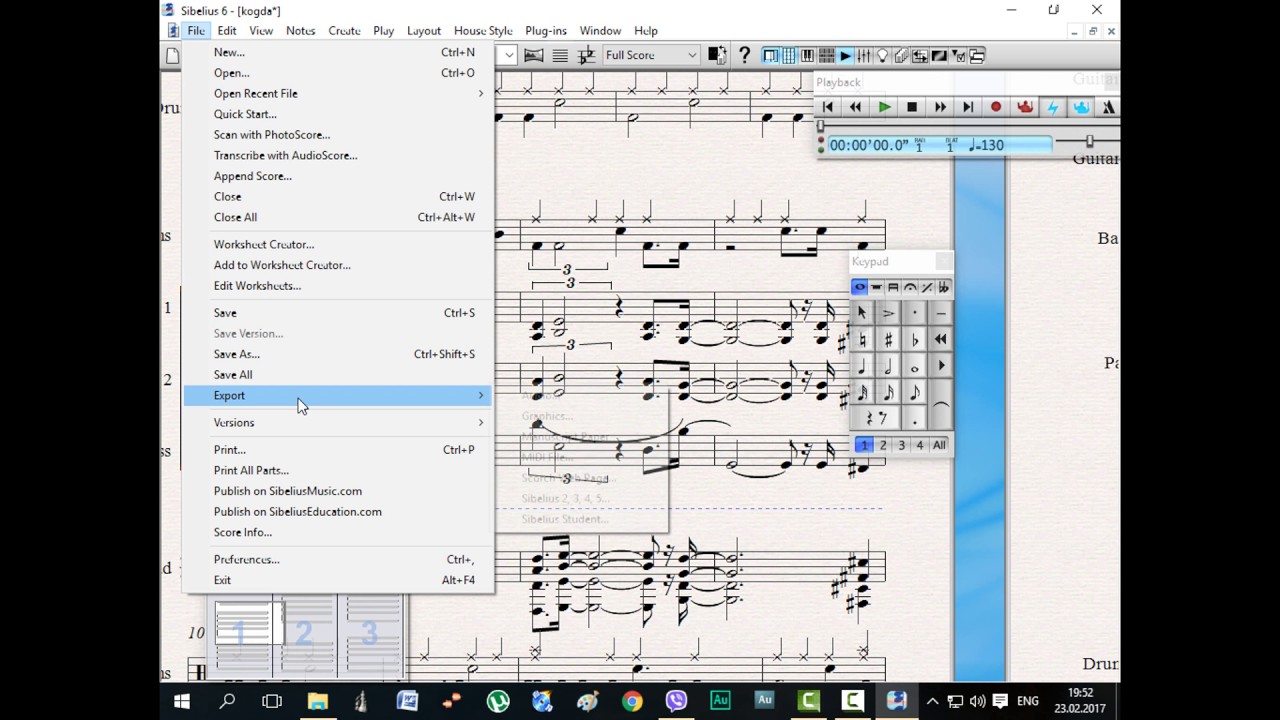
Task: Click the accent mark on Keypad
Action: coord(888,313)
